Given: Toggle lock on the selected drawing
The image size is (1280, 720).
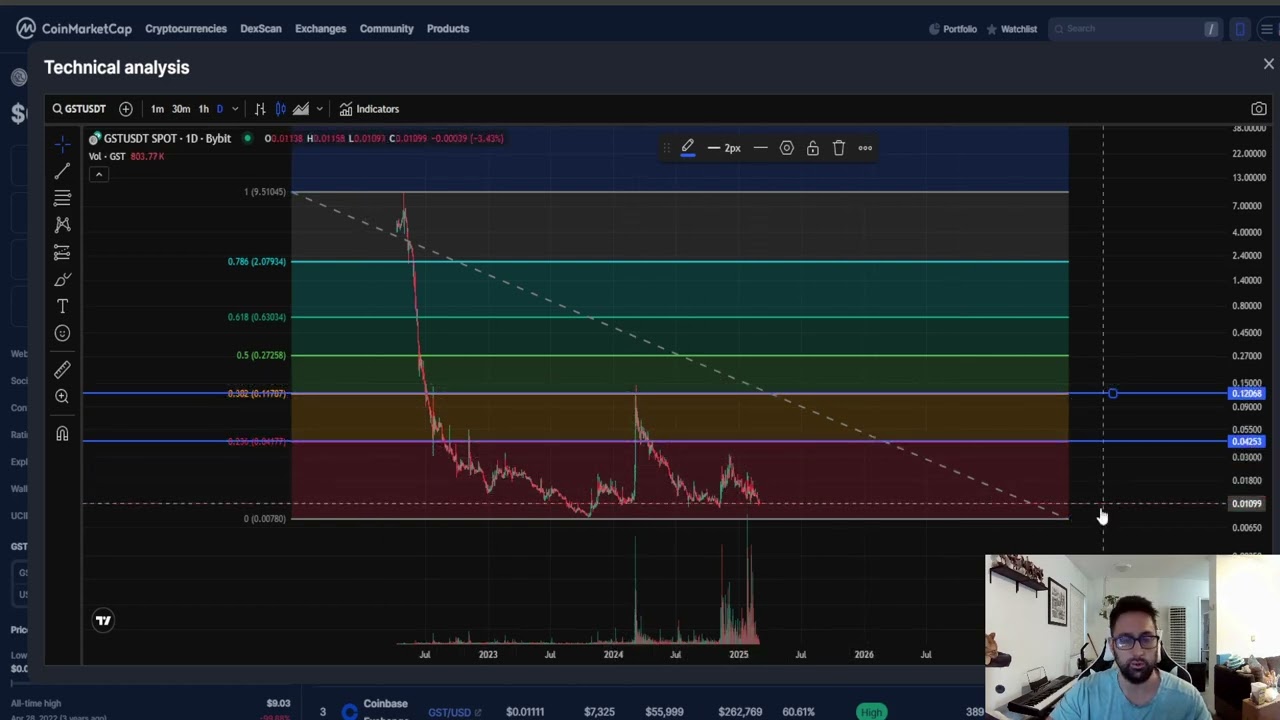Looking at the screenshot, I should (x=813, y=148).
